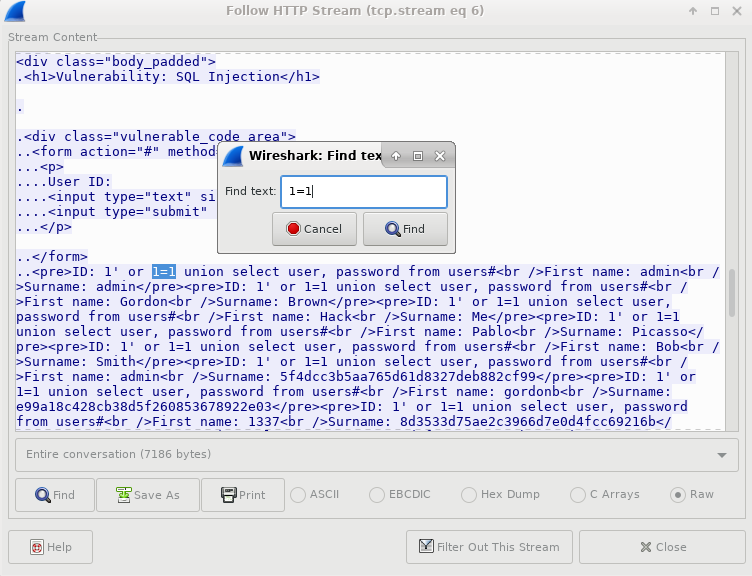Click the 'User ID:' text line
The image size is (752, 576).
[x=64, y=182]
